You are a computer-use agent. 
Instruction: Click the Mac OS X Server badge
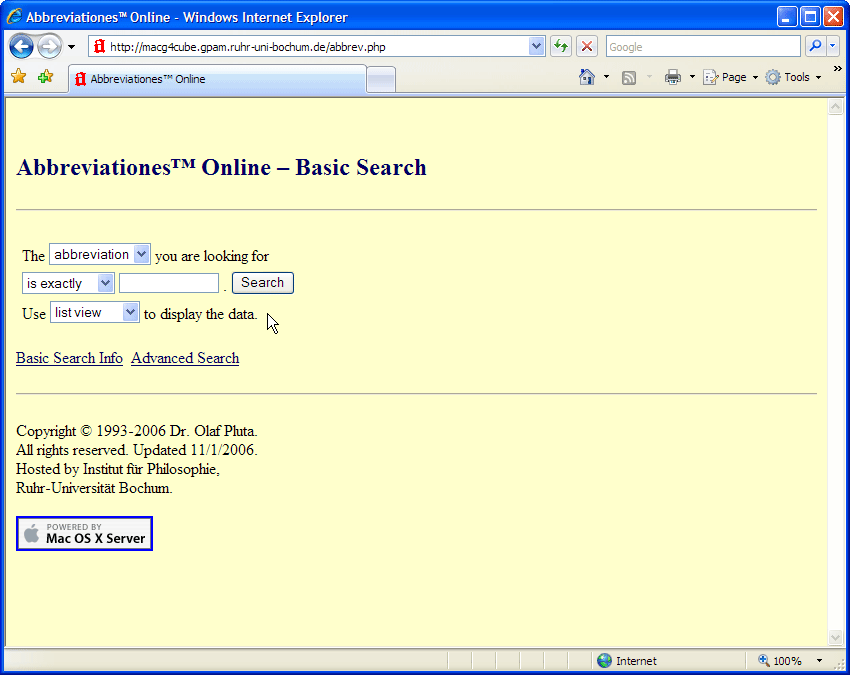(x=84, y=534)
